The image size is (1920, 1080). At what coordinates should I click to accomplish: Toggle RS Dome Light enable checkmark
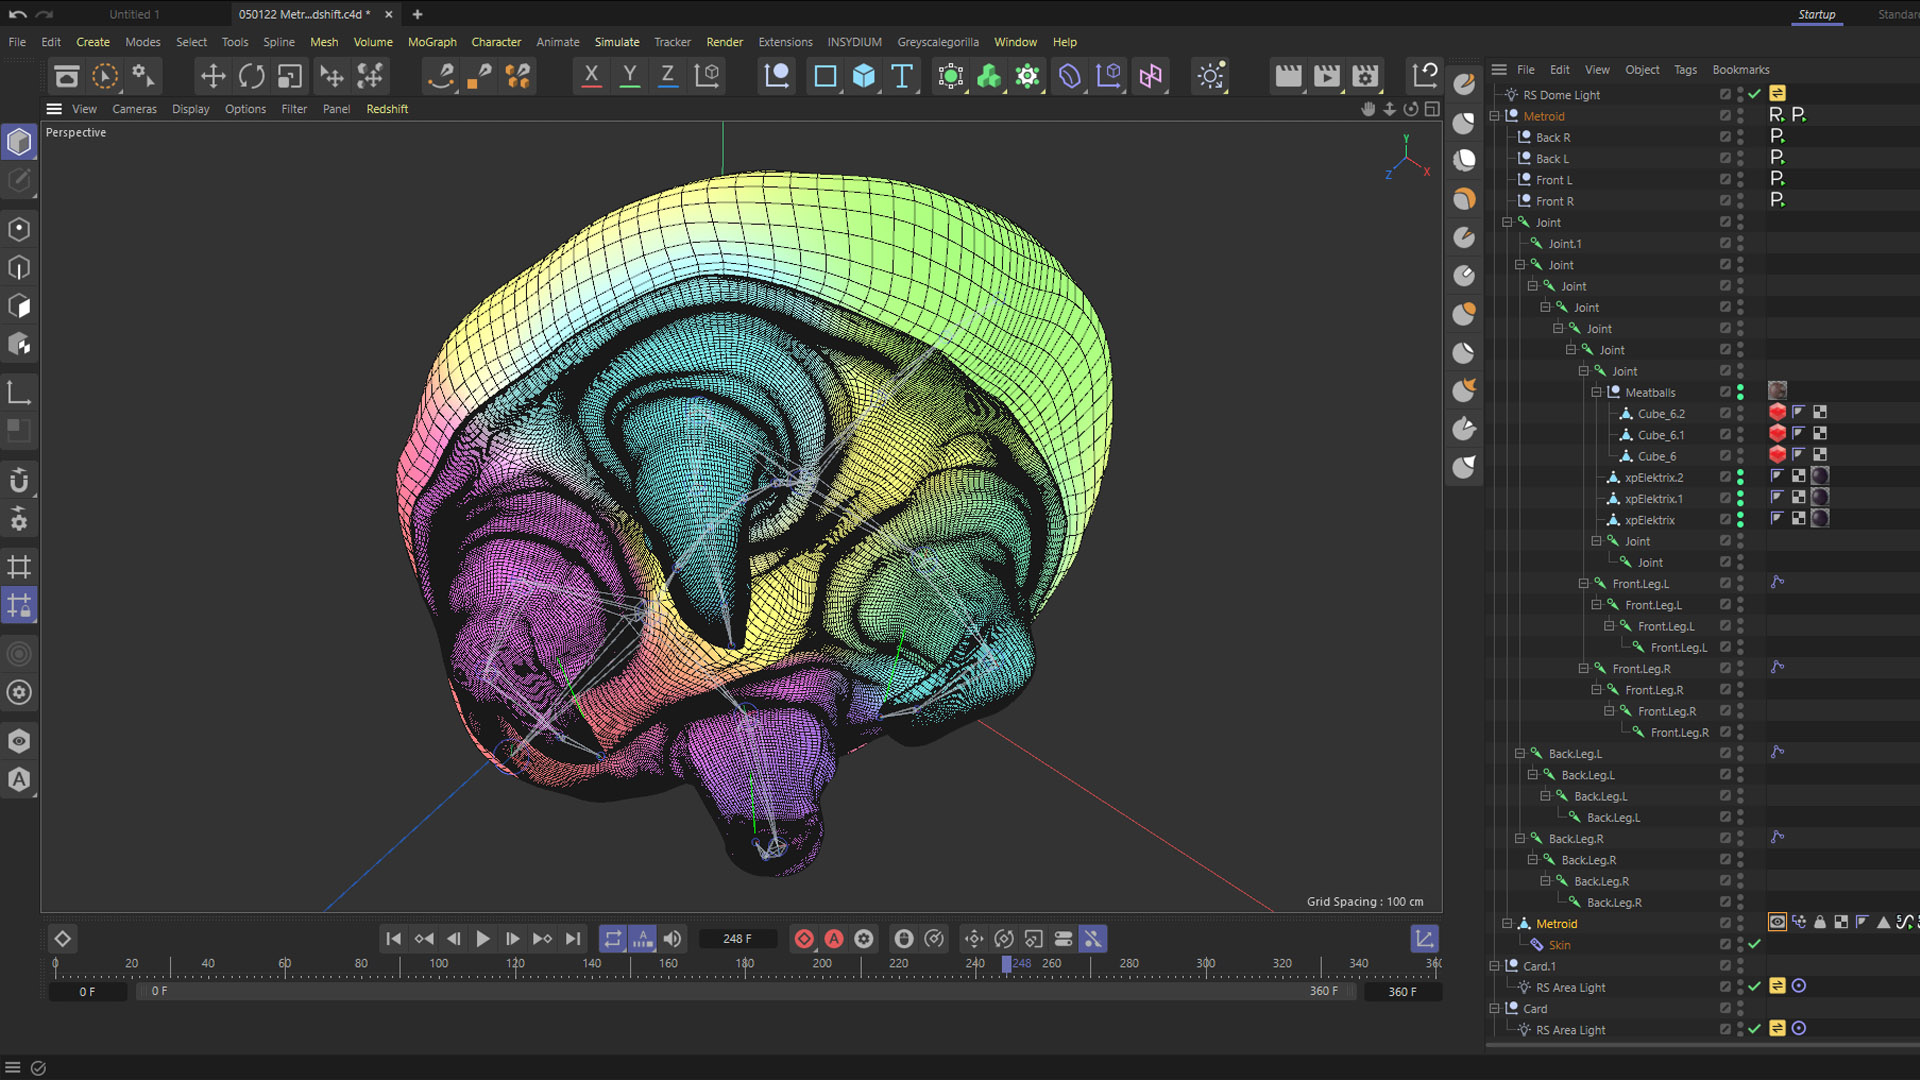point(1754,94)
